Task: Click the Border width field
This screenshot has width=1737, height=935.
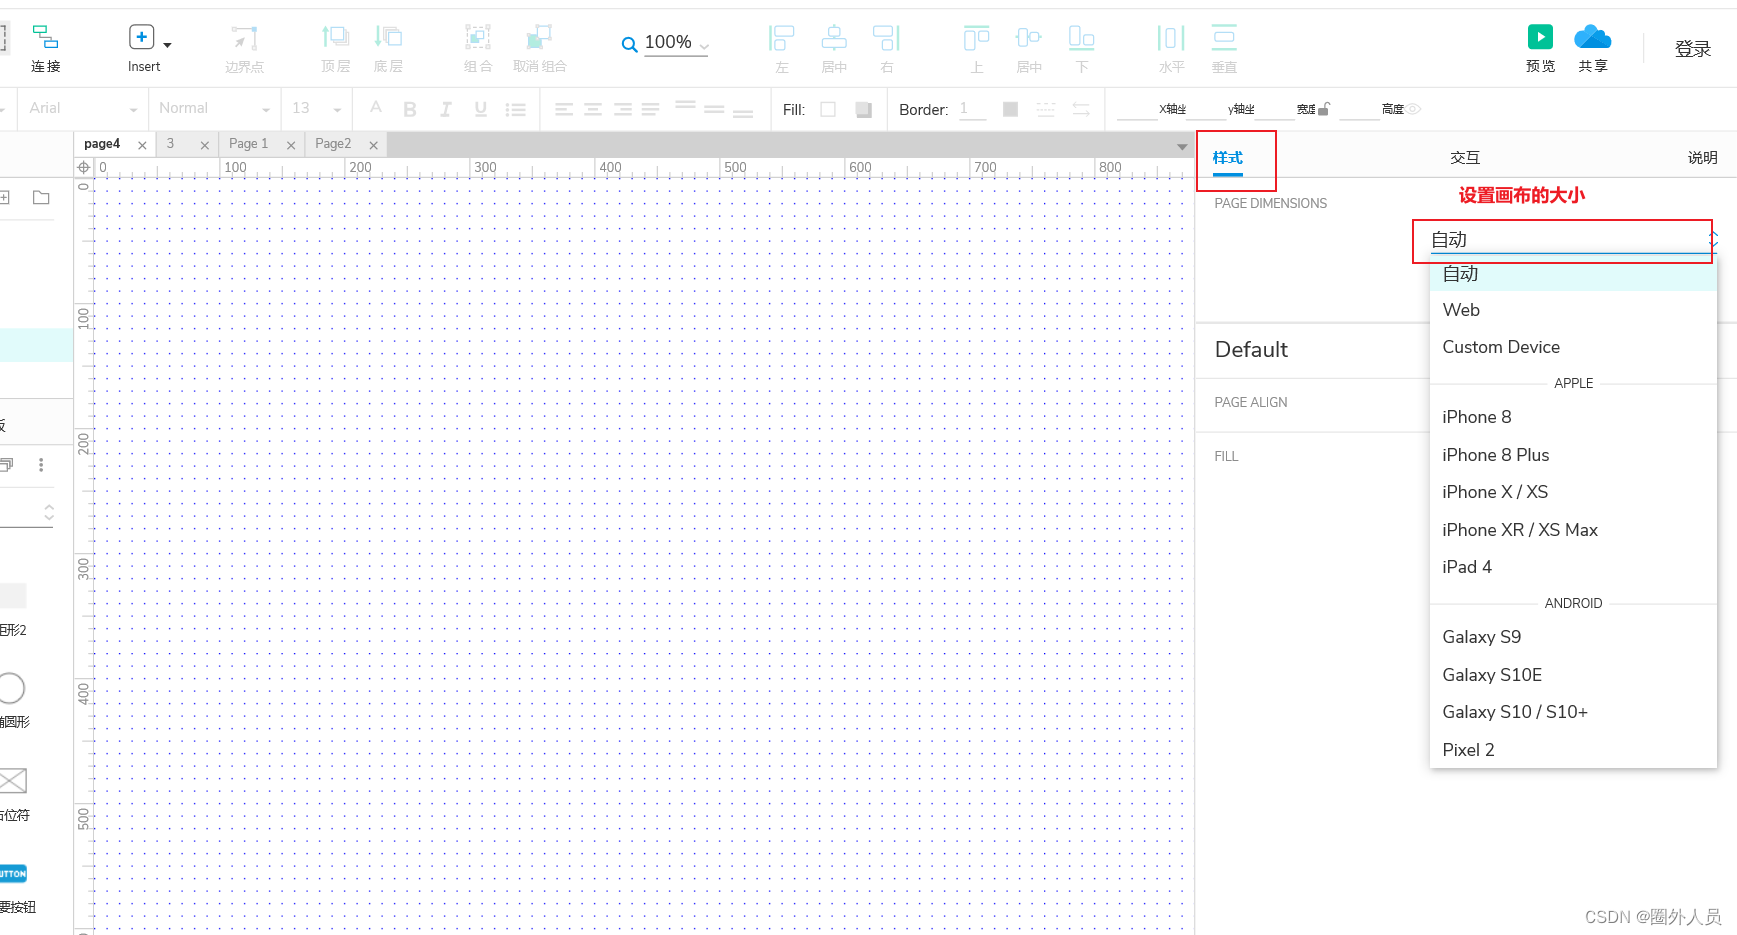Action: click(x=972, y=109)
